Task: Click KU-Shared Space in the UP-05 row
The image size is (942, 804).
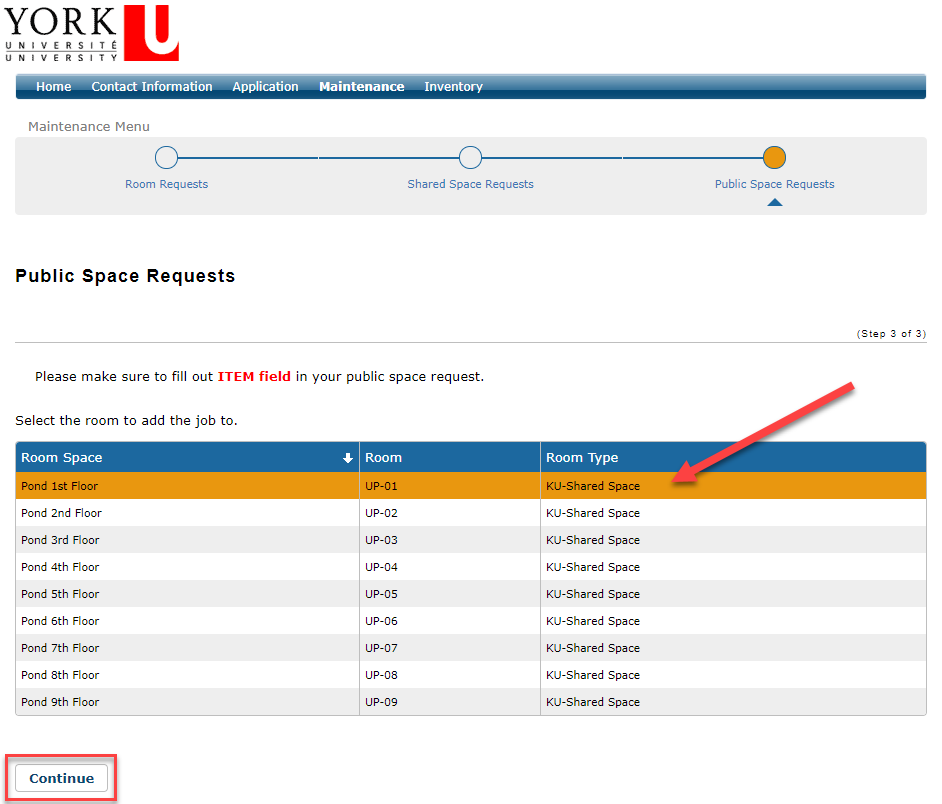Action: [x=593, y=594]
